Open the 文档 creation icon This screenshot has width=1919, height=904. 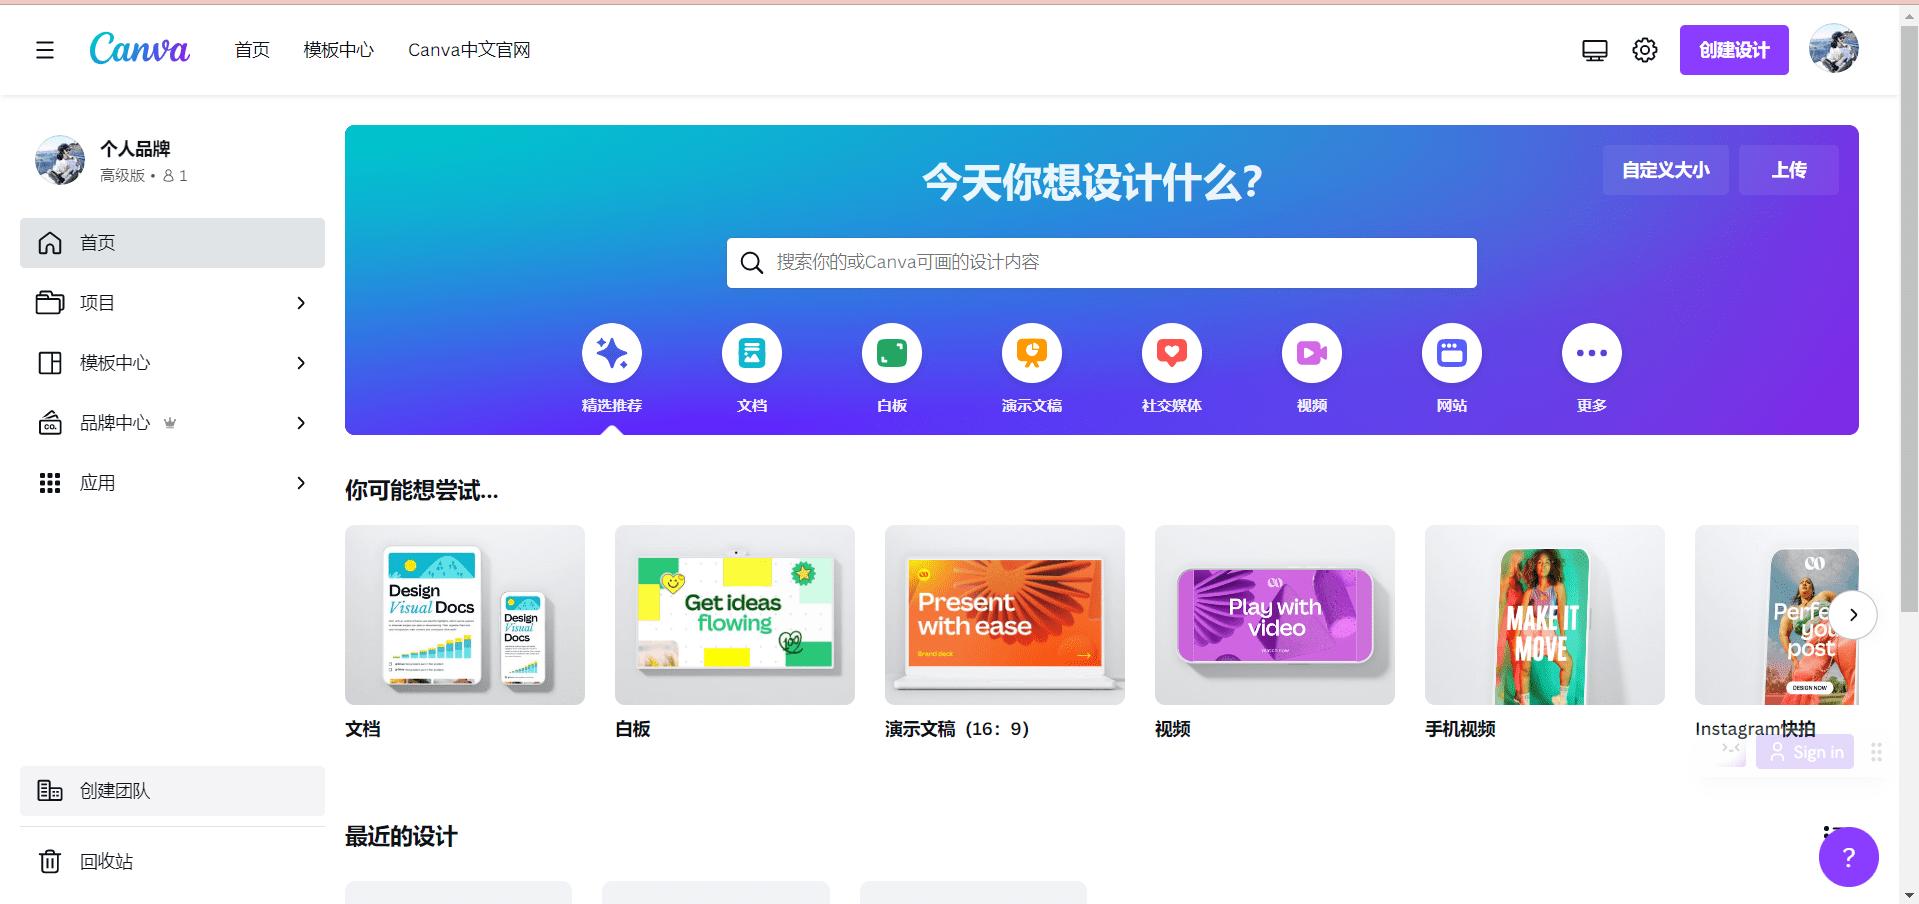[751, 352]
